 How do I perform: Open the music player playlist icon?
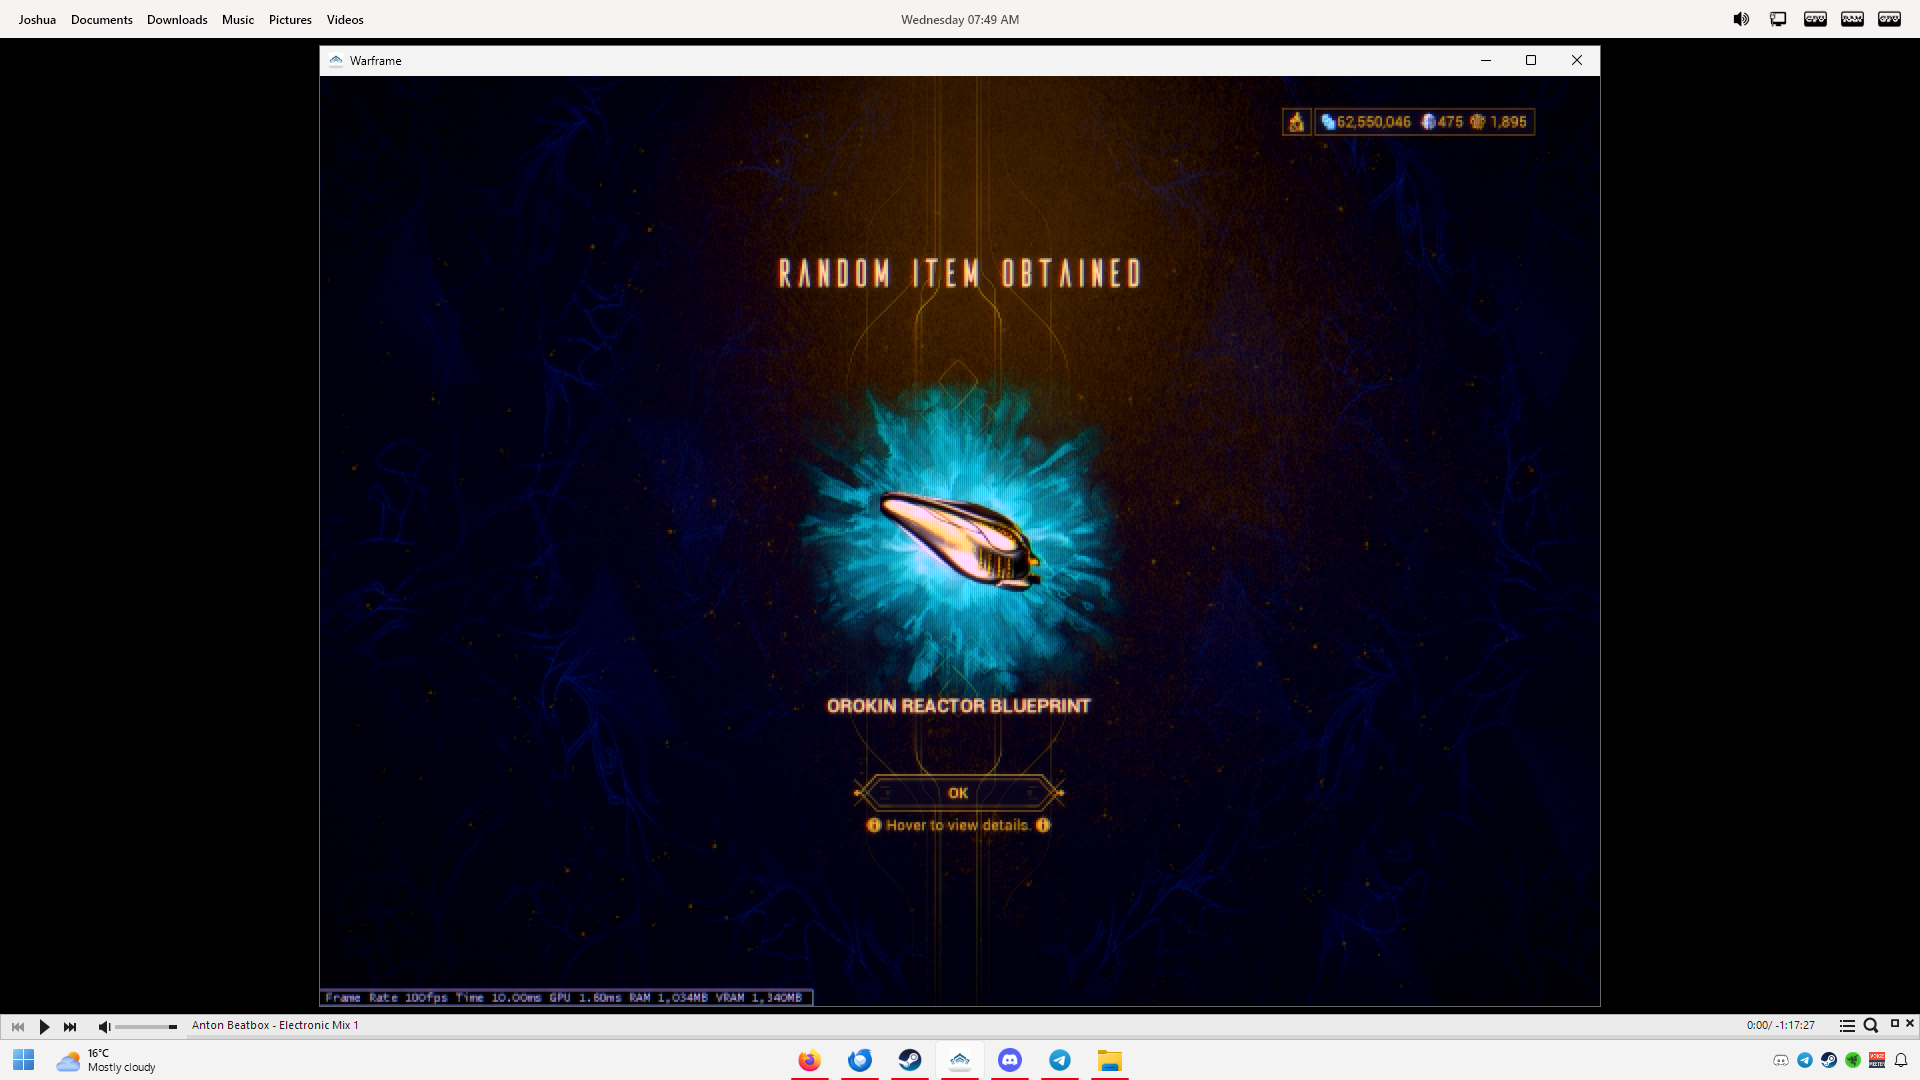click(1847, 1026)
